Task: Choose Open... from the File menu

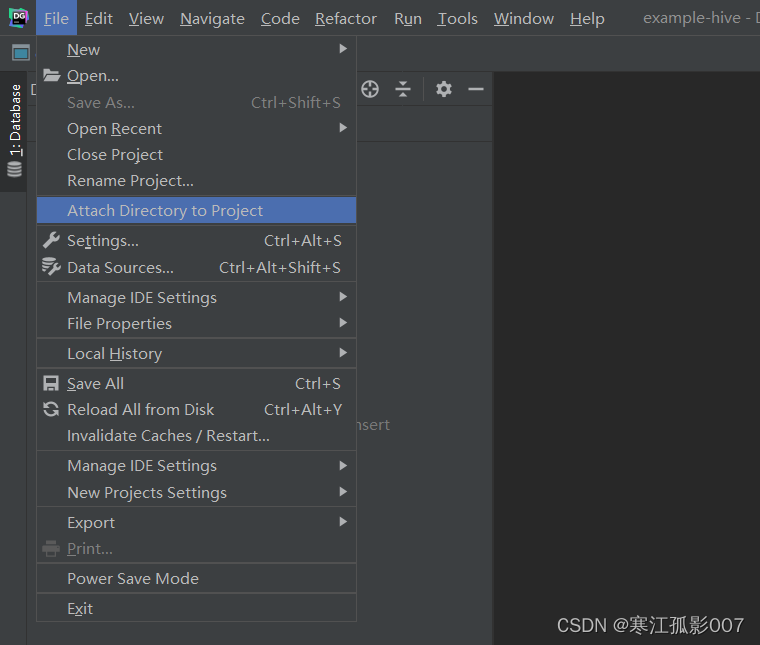Action: (x=196, y=76)
